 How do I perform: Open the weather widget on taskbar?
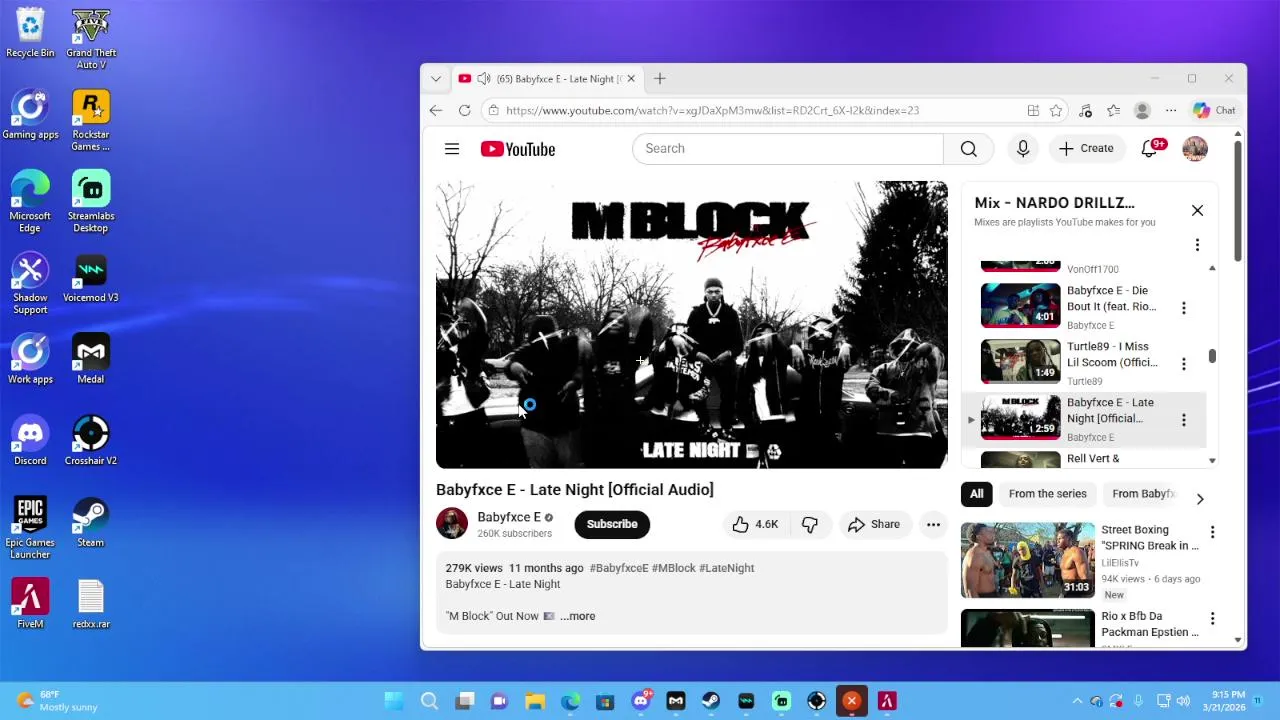tap(57, 701)
